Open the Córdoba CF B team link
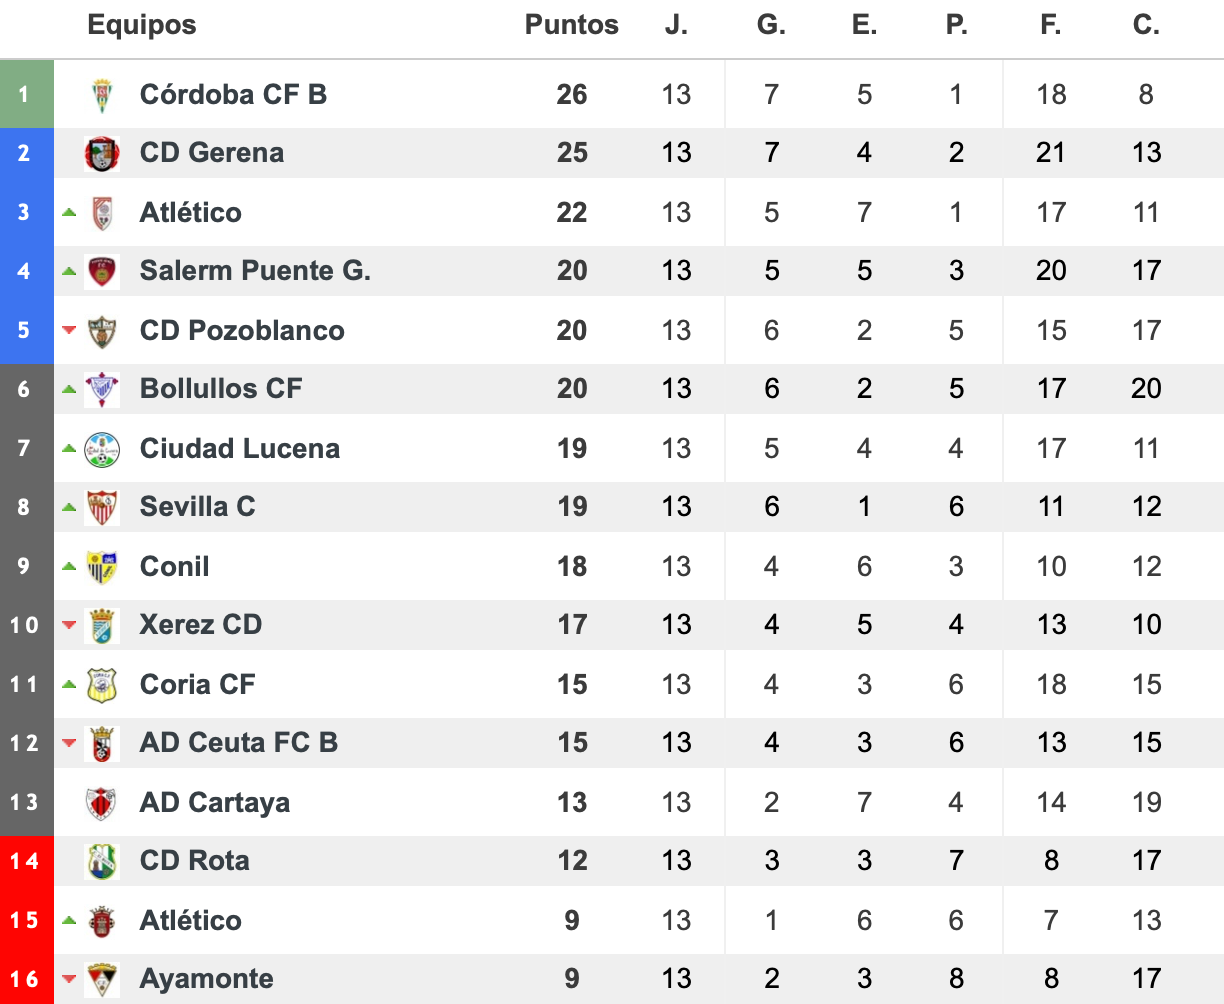The height and width of the screenshot is (1004, 1224). coord(233,94)
